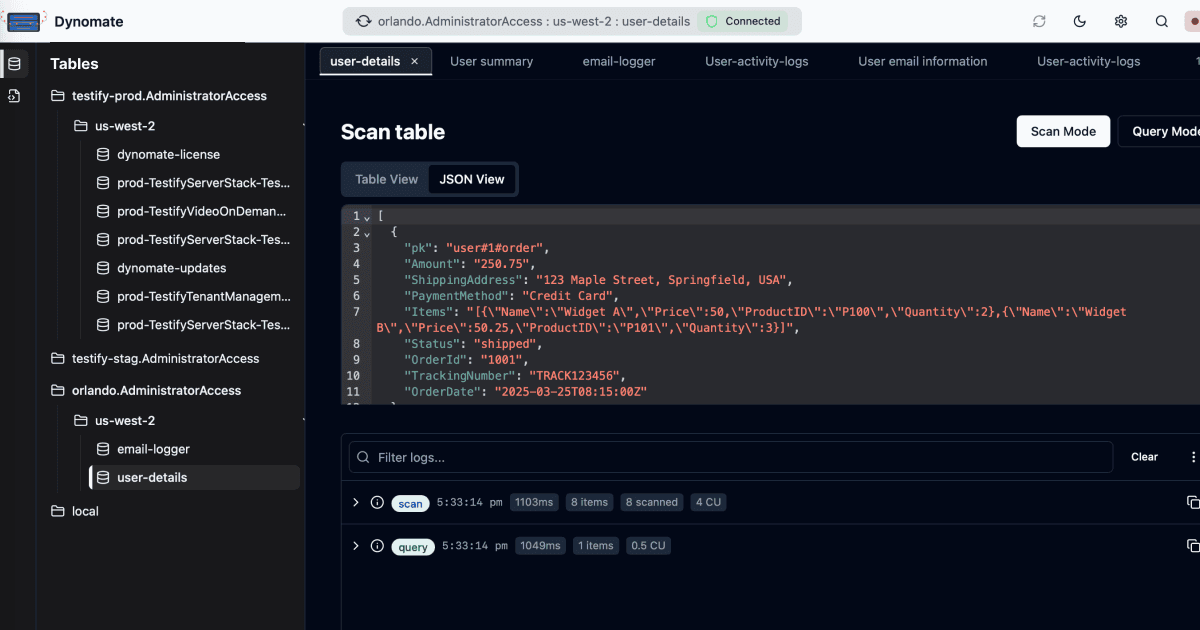Open testify-stag.AdministratorAccess folder

coord(165,358)
